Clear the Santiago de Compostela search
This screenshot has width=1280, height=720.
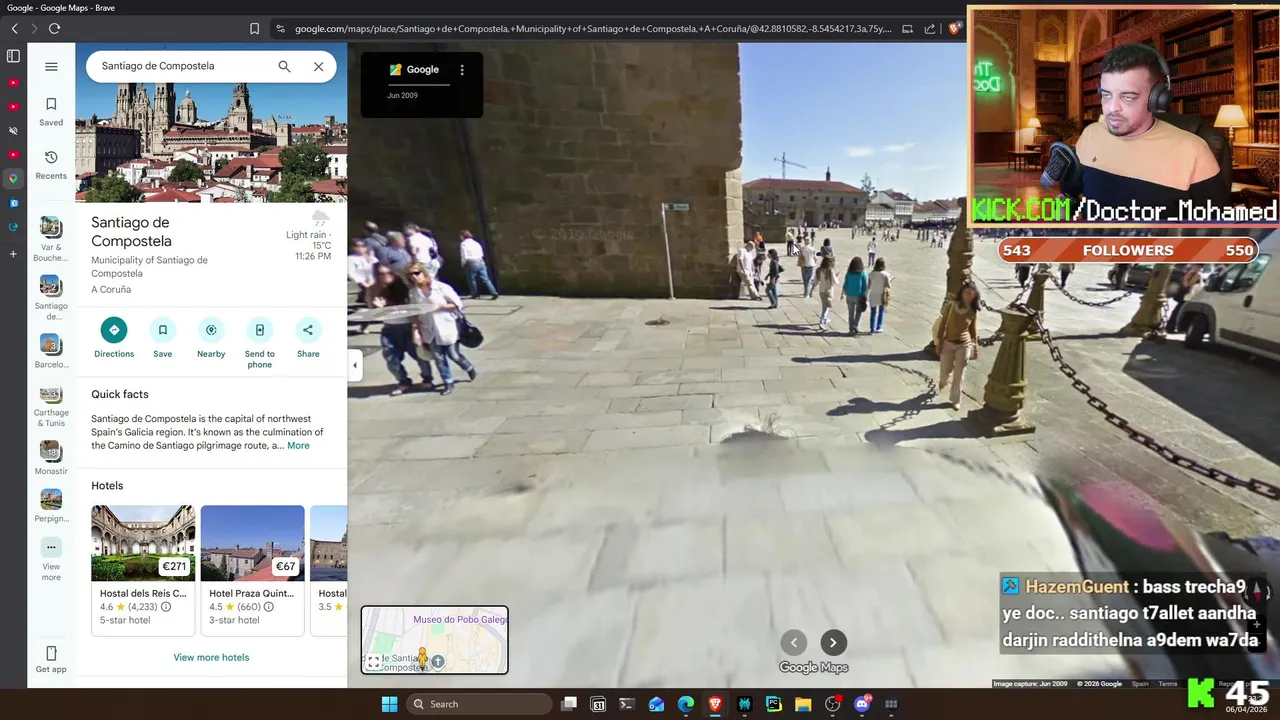click(318, 66)
